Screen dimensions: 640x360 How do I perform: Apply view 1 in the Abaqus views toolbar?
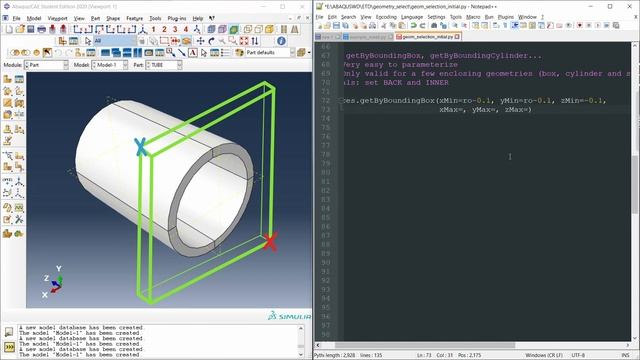[x=153, y=29]
